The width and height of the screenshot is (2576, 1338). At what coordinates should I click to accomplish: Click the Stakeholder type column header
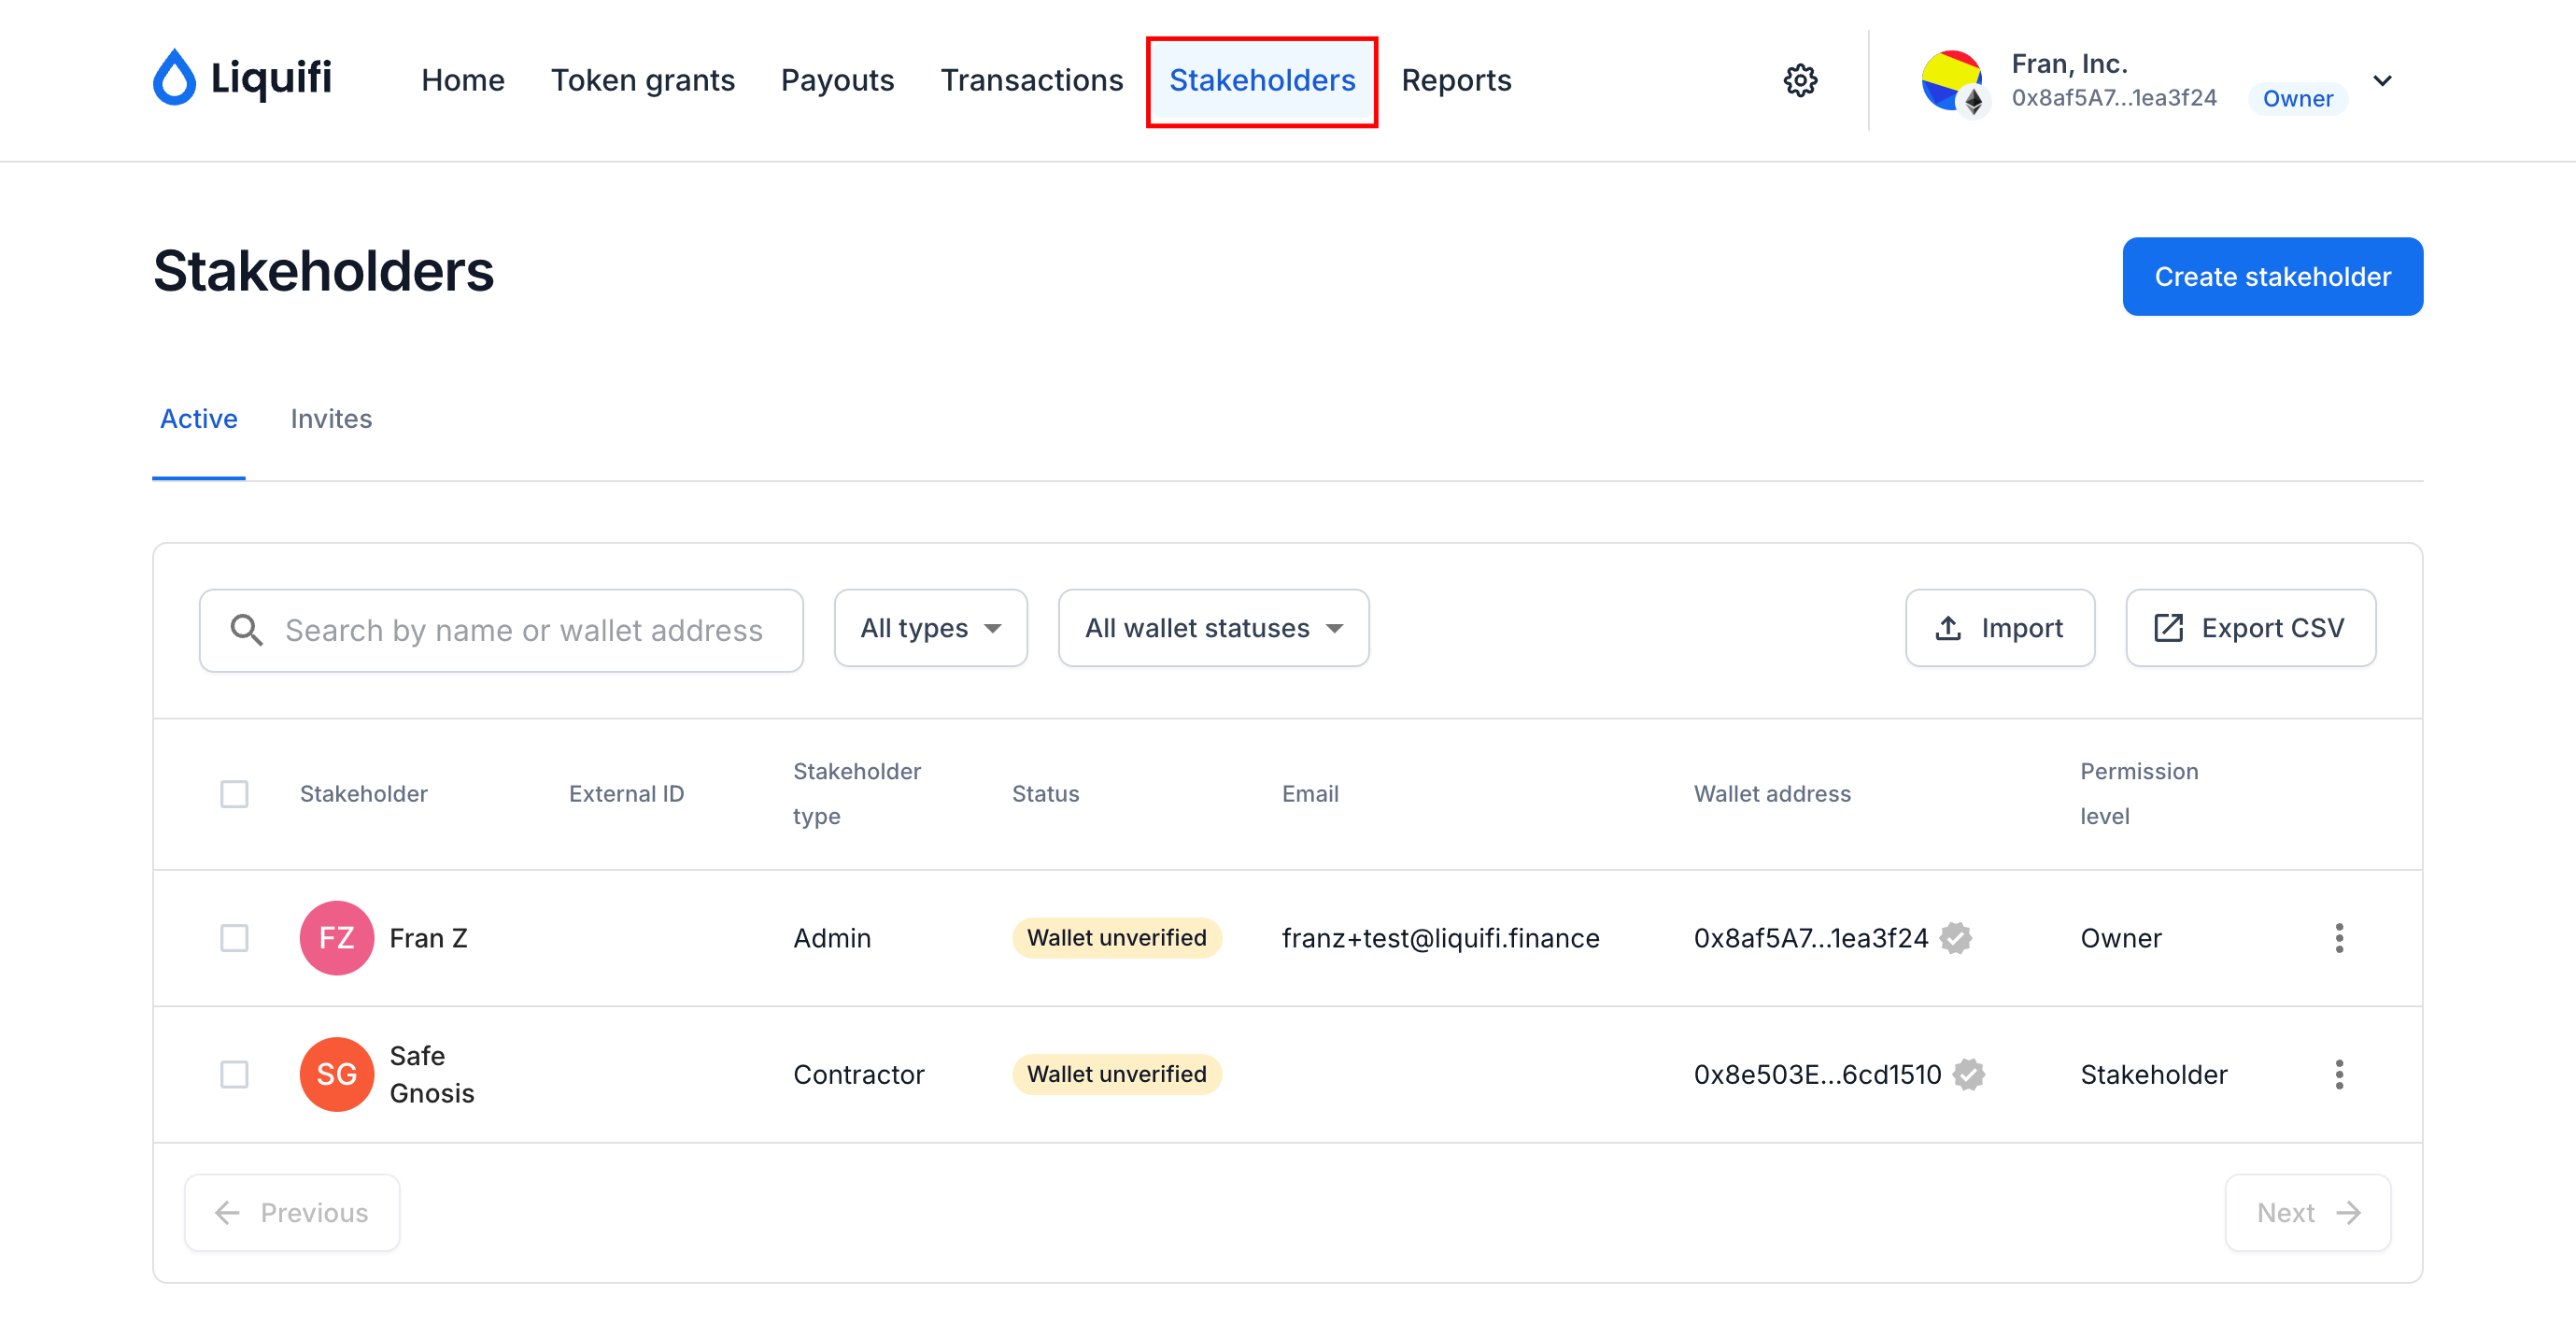[857, 794]
